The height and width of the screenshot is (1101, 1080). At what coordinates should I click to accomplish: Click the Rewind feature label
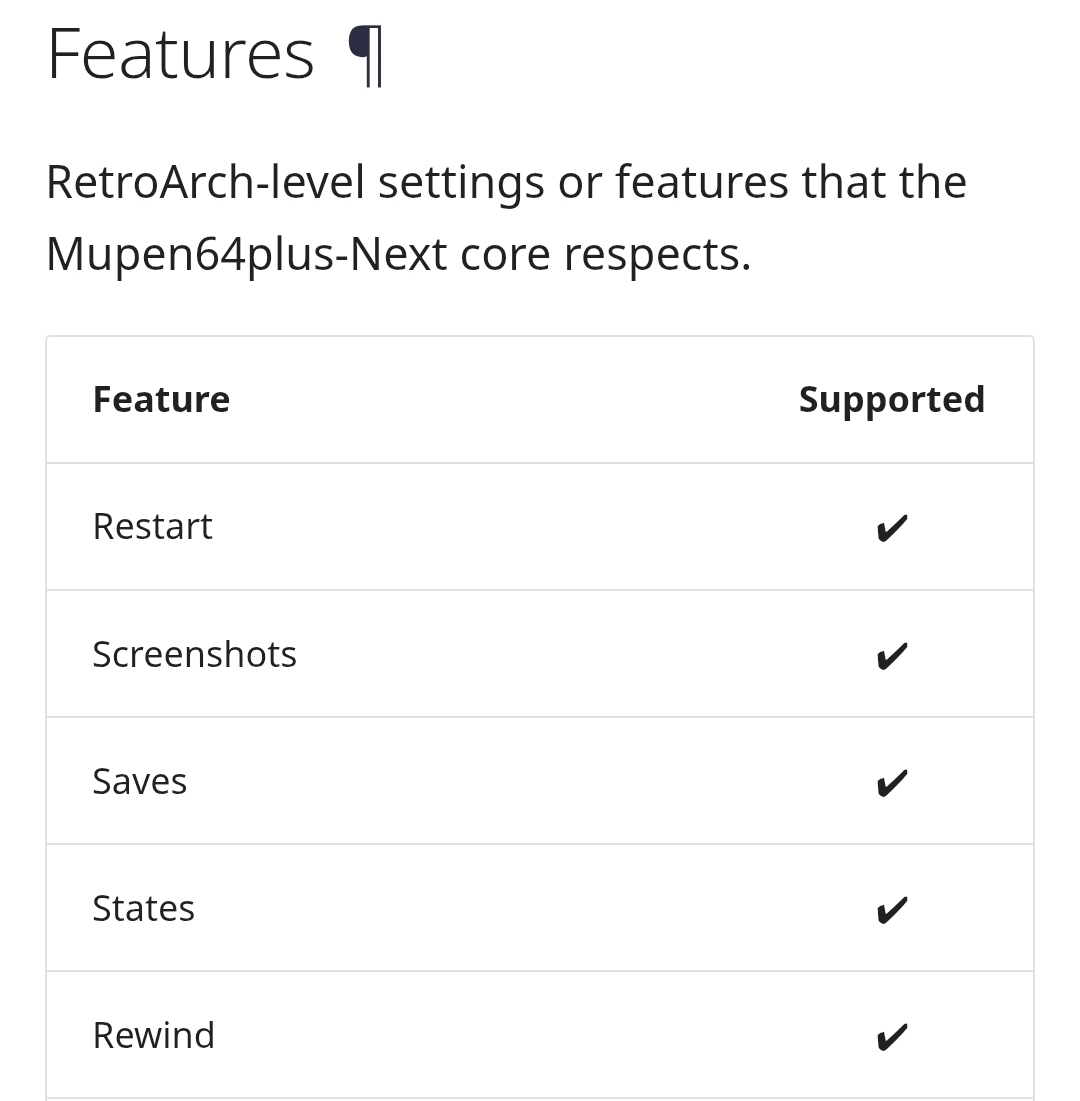(153, 1035)
